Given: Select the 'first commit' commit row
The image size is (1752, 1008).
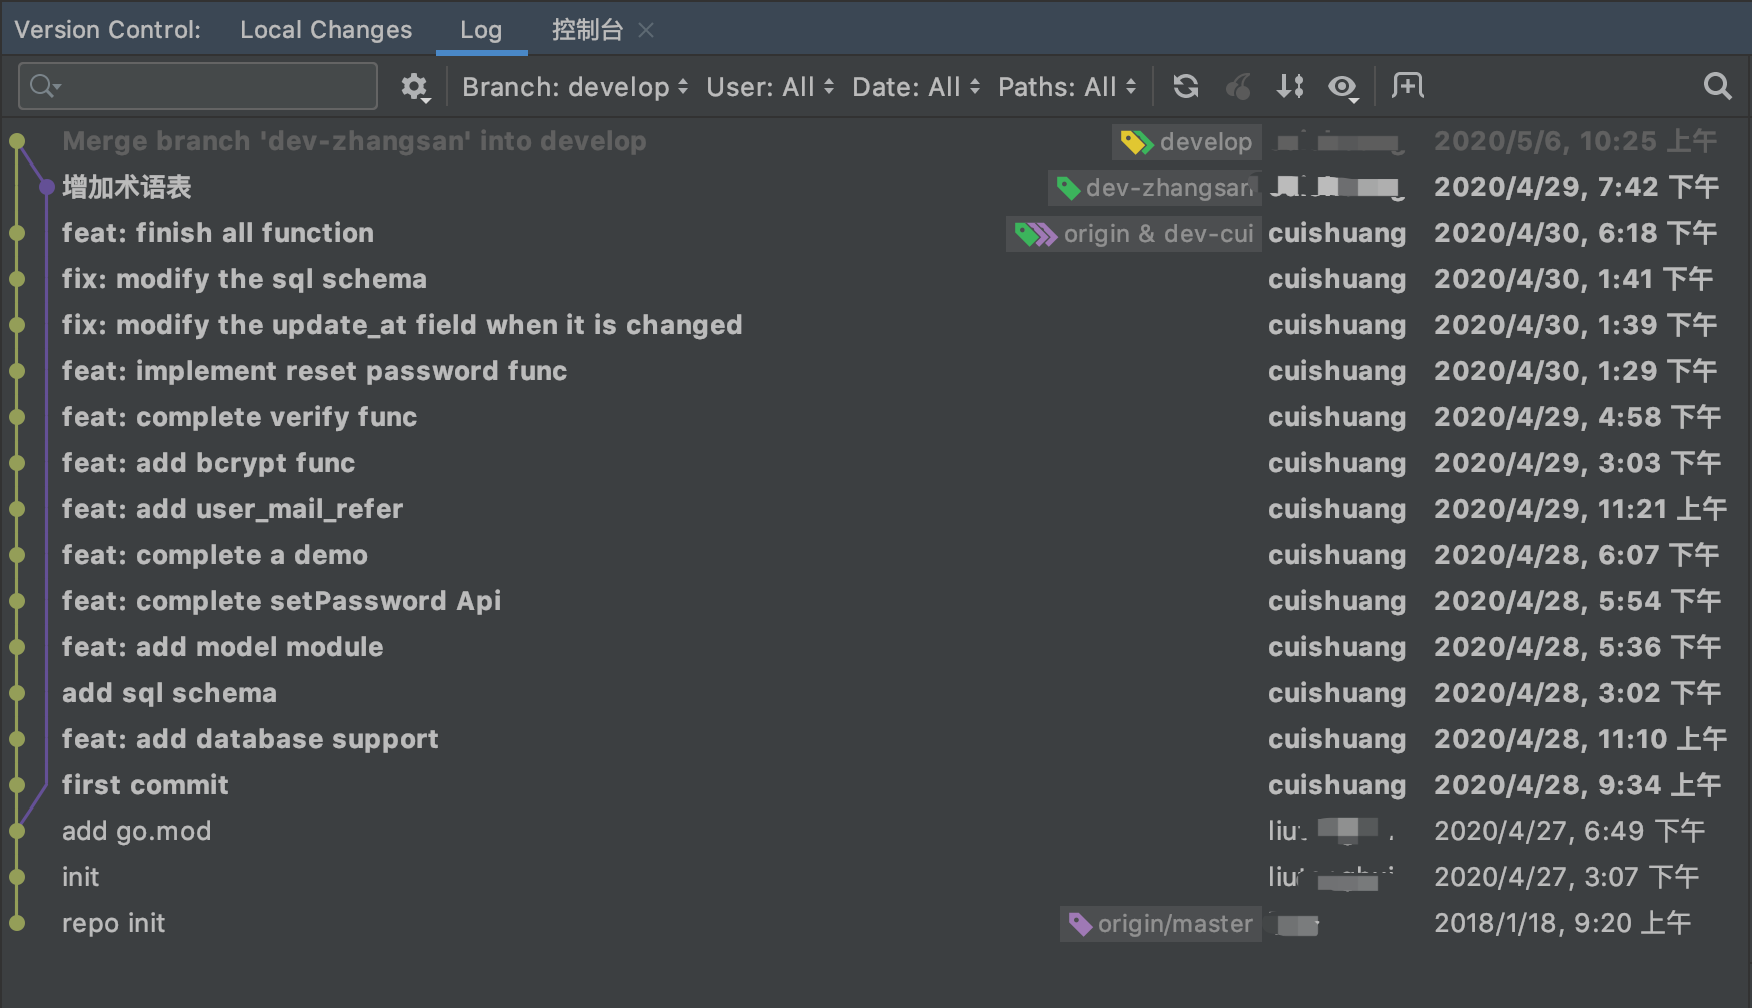Looking at the screenshot, I should click(146, 785).
